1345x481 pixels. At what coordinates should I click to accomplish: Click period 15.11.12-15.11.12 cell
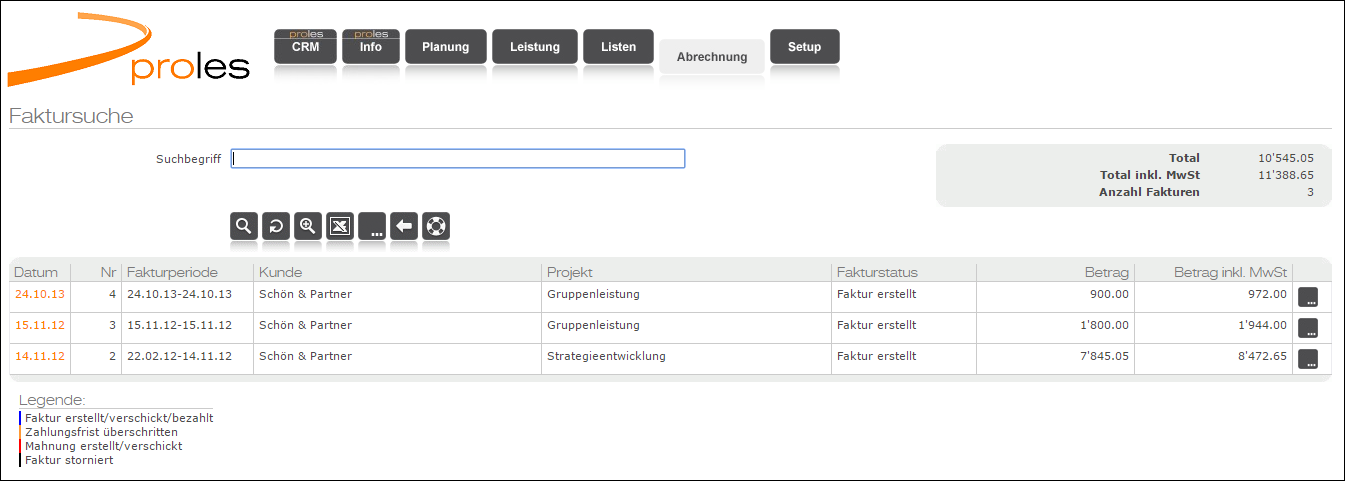click(180, 325)
